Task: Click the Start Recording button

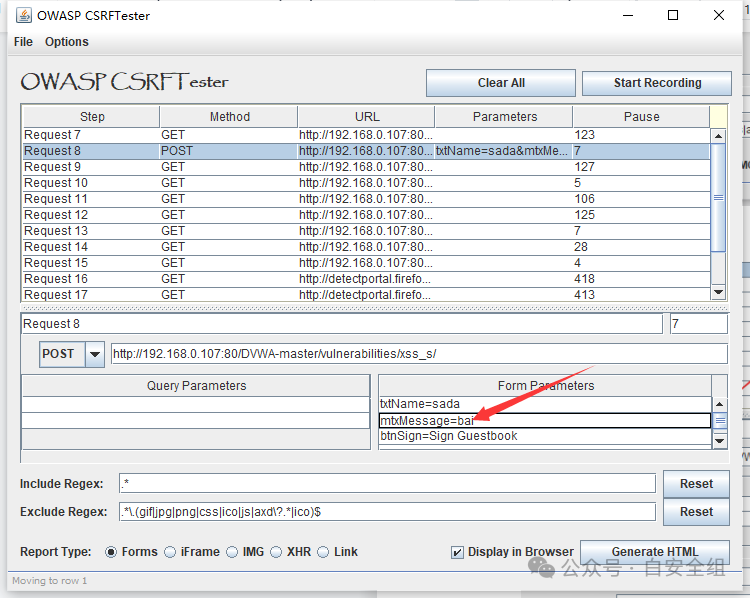Action: point(657,83)
